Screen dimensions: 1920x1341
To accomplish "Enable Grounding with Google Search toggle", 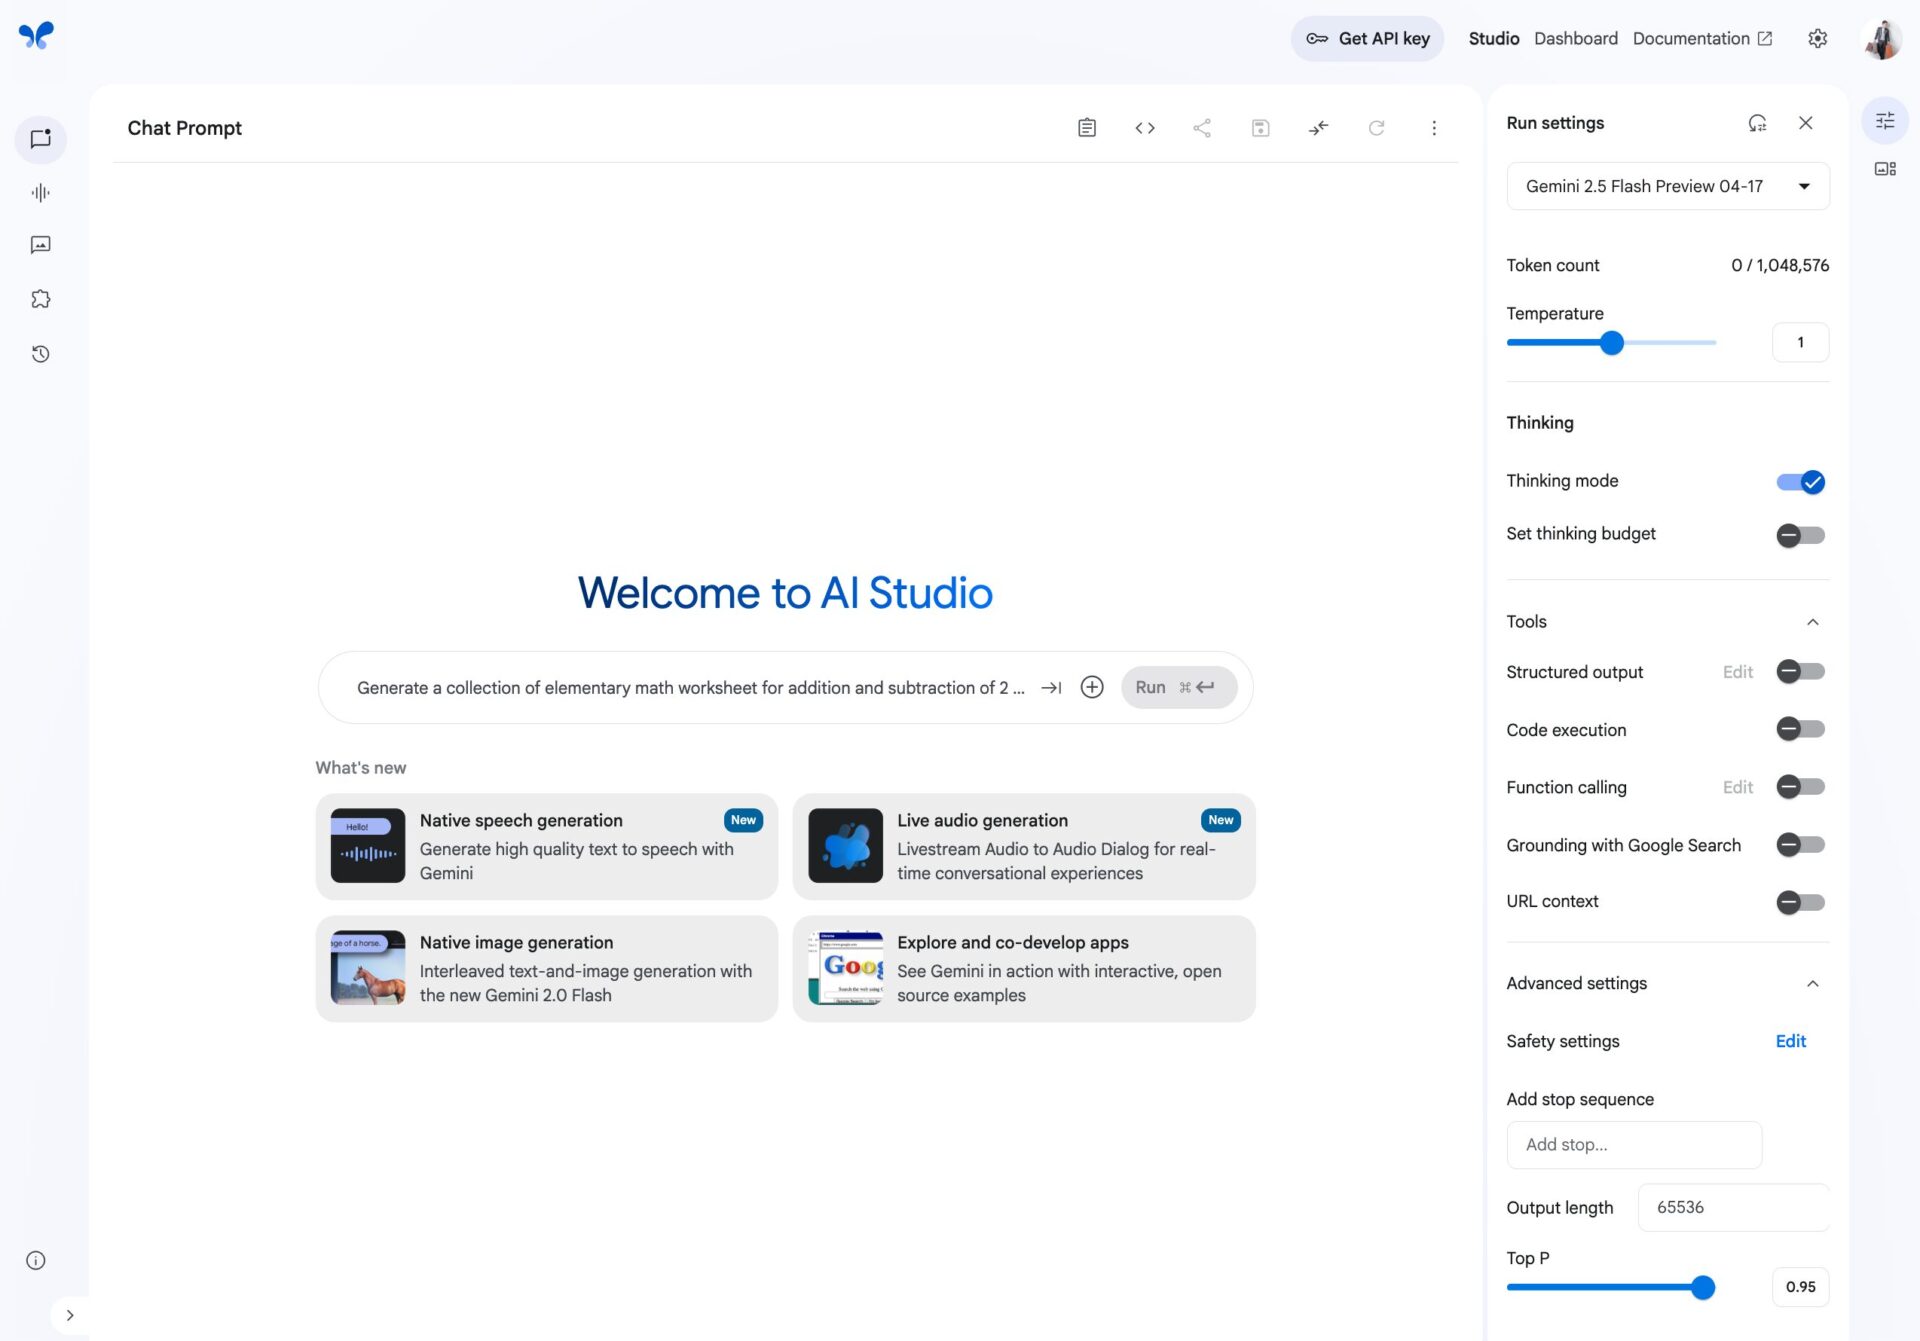I will (x=1800, y=845).
